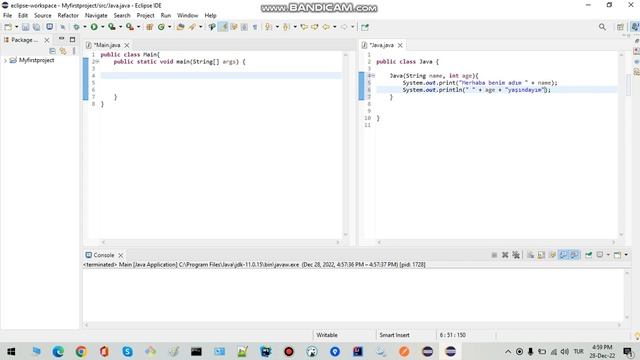Click the Pin Editor toolbar icon
Screen dimensions: 640x360
pos(365,27)
